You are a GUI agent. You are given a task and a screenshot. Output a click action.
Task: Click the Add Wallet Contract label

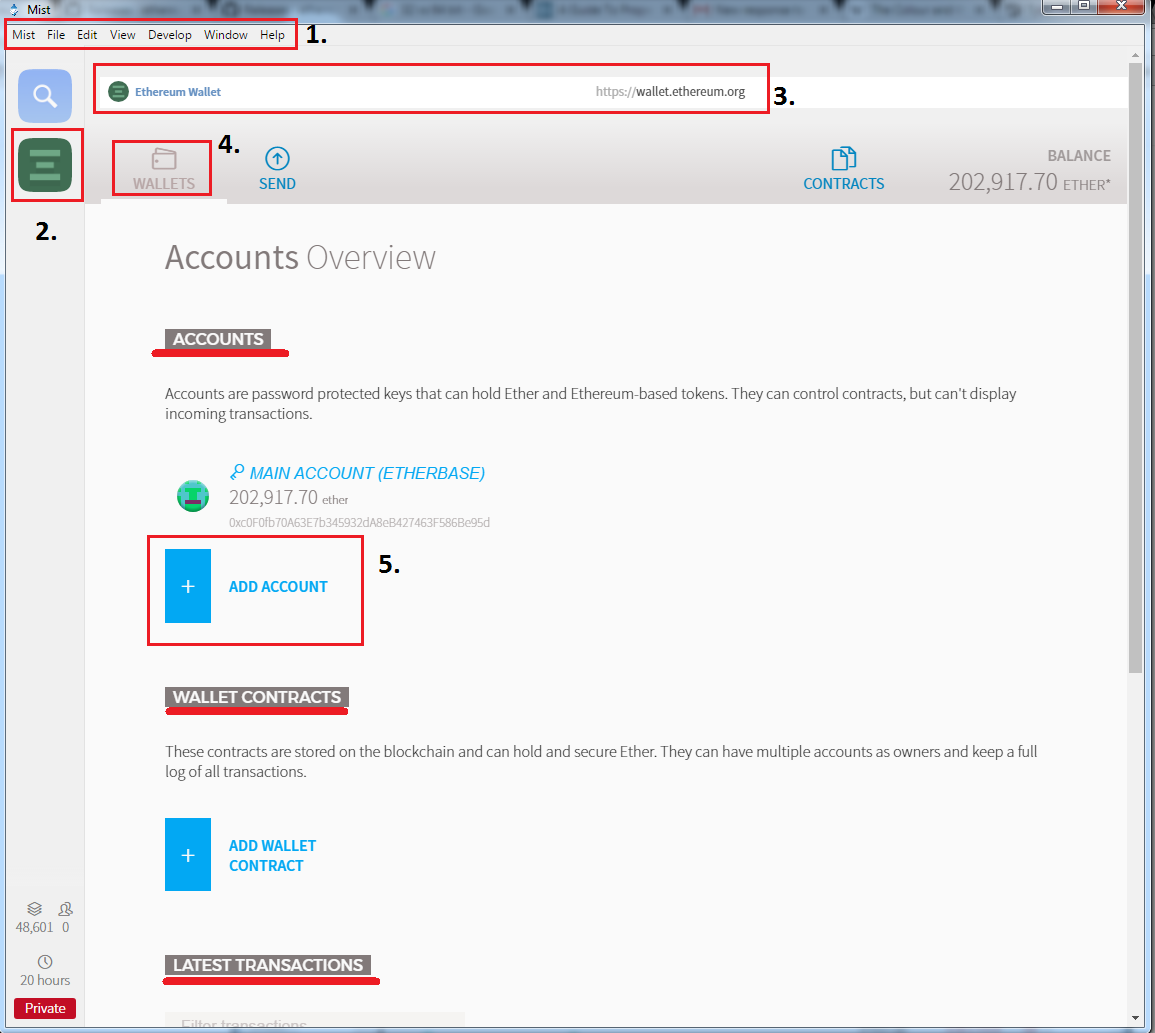pos(273,855)
